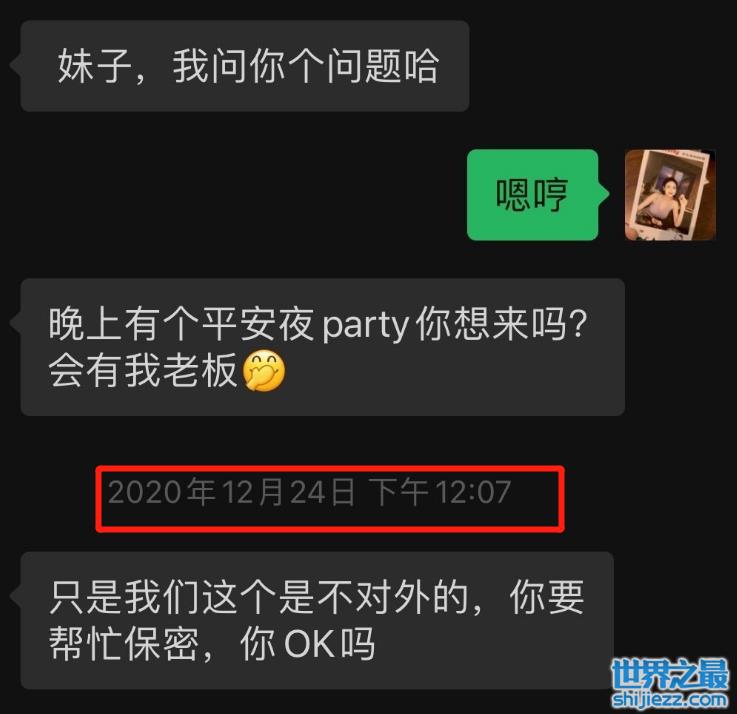The width and height of the screenshot is (737, 714).
Task: Click the 2020年12月24日 date stamp
Action: tap(231, 492)
